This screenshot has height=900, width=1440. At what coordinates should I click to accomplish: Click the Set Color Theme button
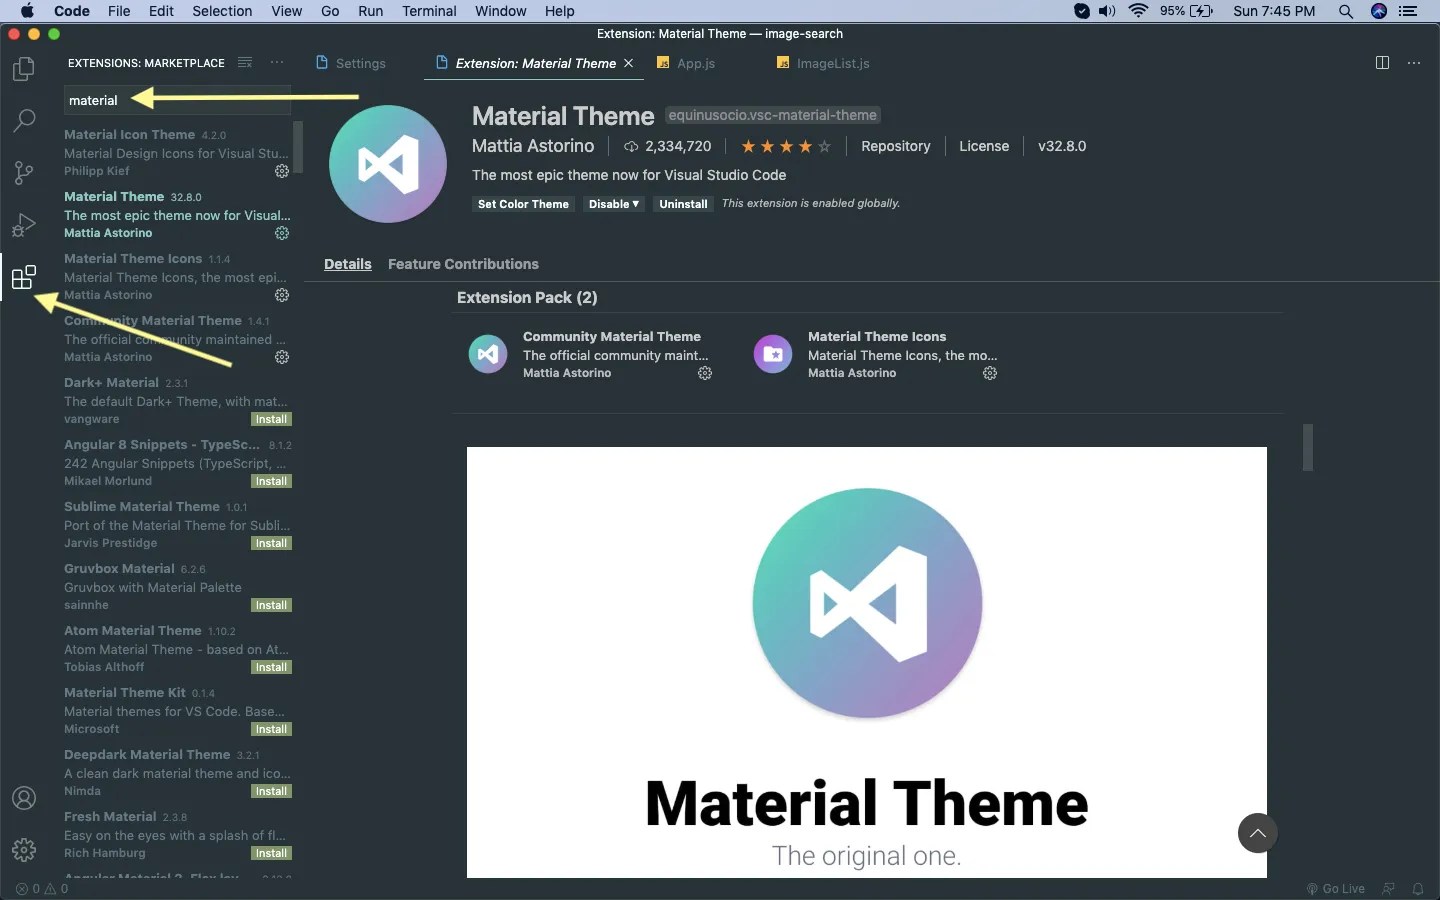point(522,204)
